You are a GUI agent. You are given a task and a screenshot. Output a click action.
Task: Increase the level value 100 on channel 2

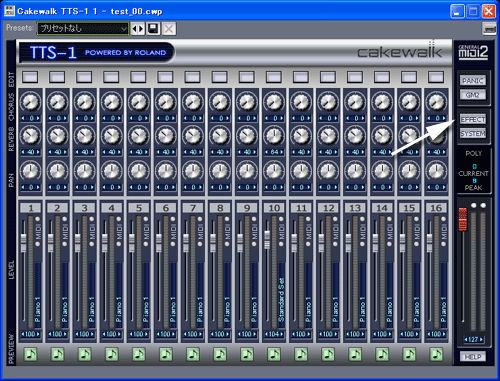tap(65, 334)
